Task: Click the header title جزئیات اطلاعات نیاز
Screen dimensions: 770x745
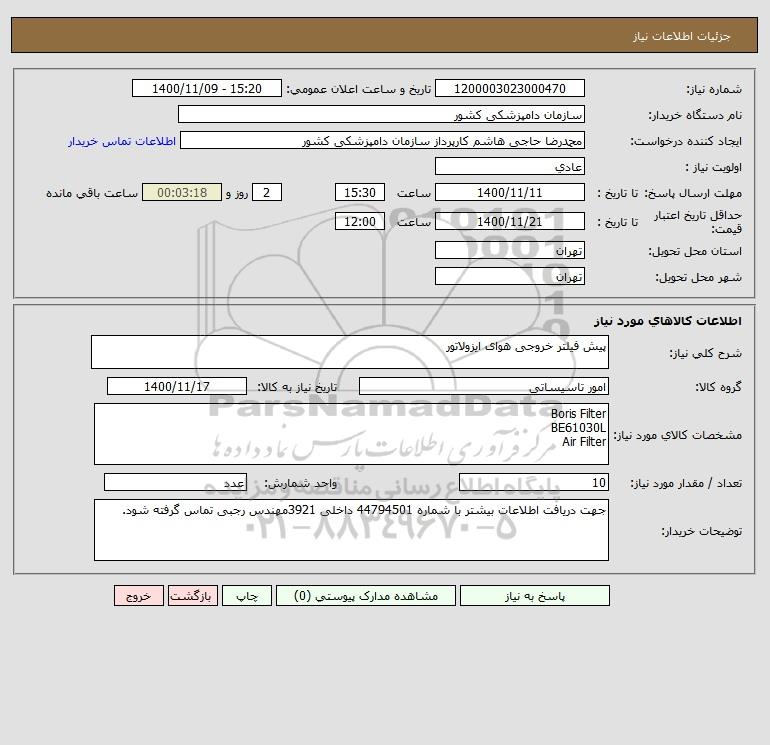Action: (x=682, y=36)
